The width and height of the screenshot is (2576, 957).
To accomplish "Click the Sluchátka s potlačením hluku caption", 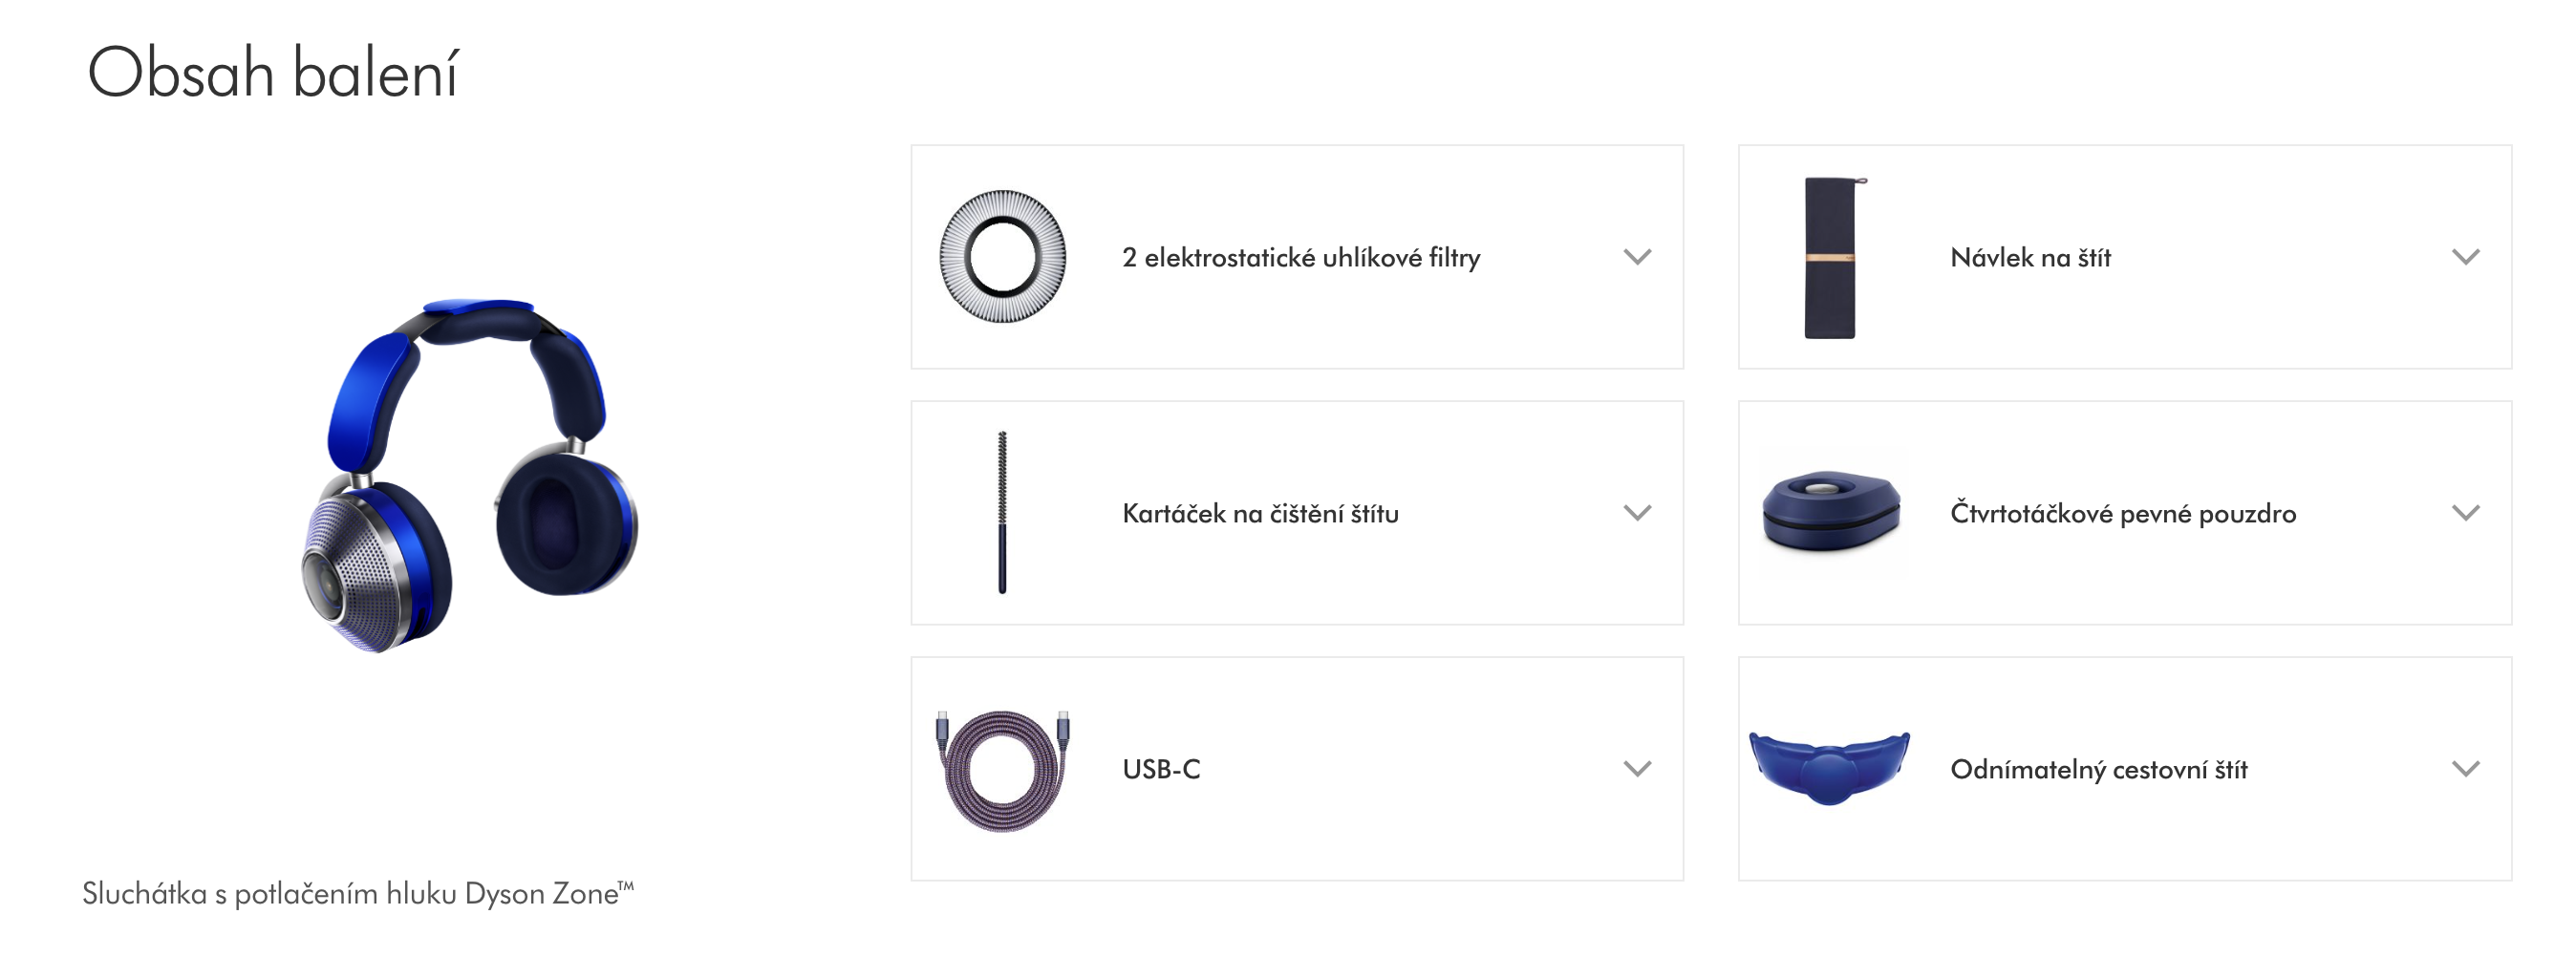I will point(358,893).
